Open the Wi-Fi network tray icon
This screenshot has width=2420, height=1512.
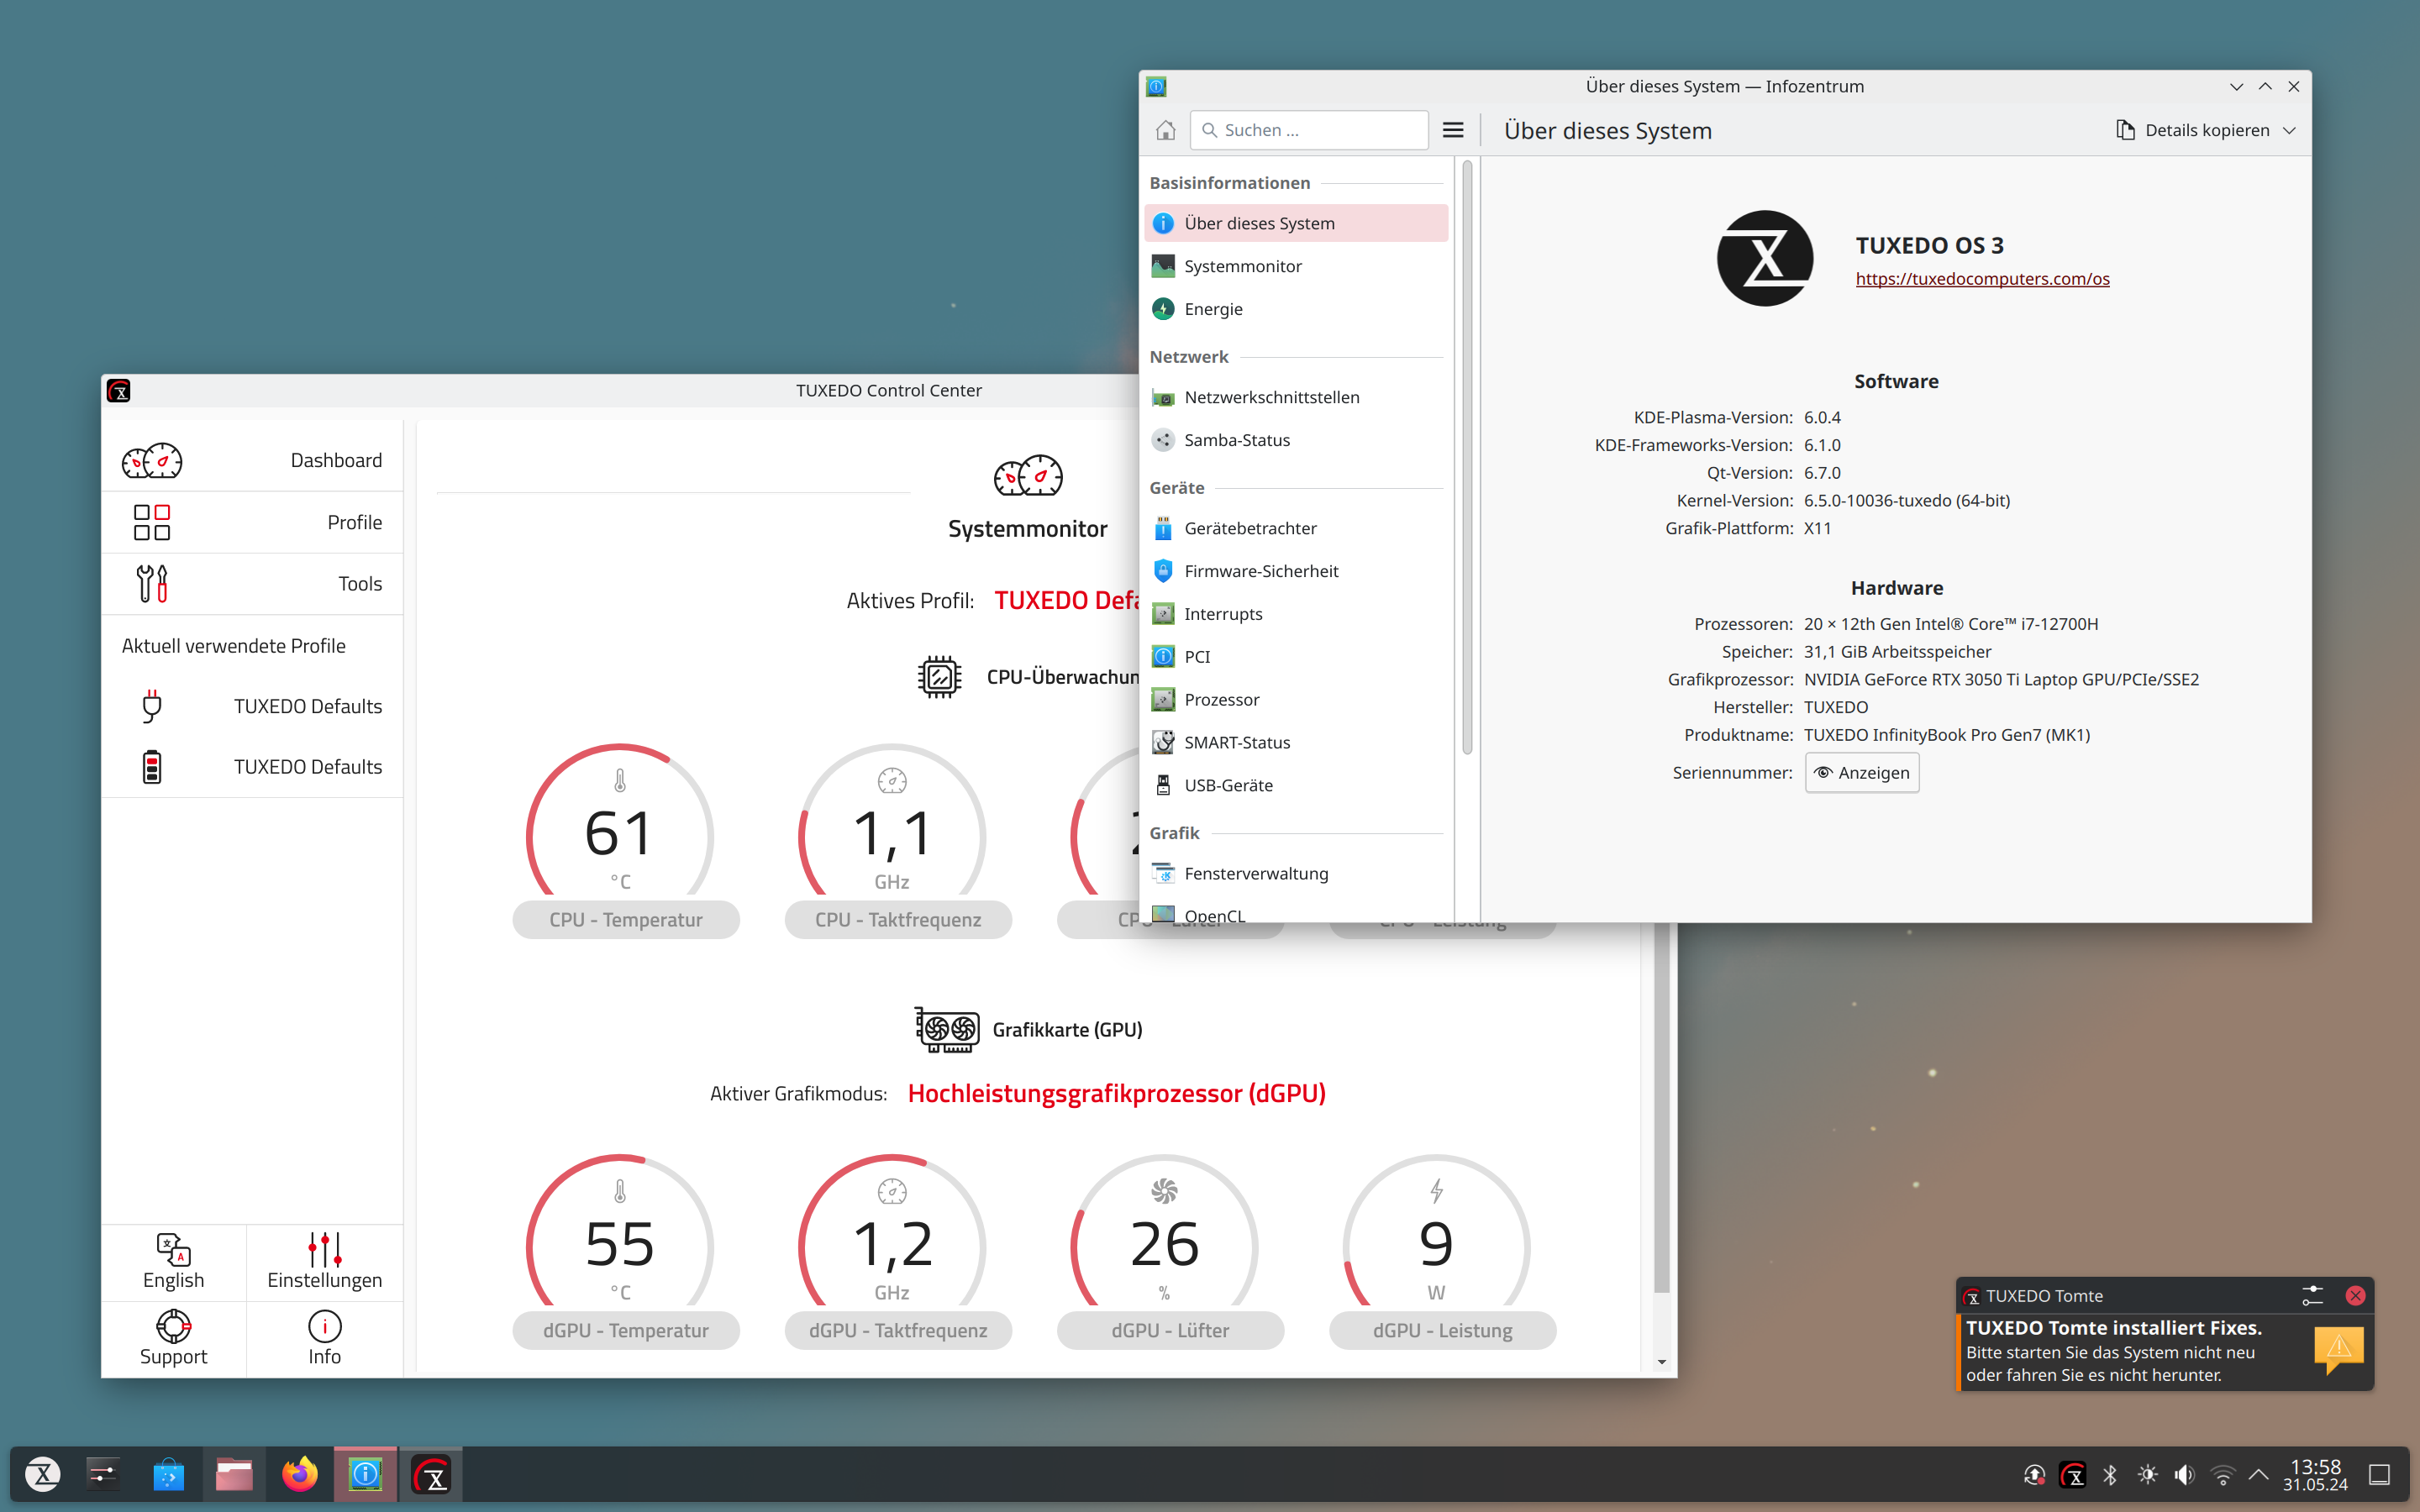coord(2222,1475)
